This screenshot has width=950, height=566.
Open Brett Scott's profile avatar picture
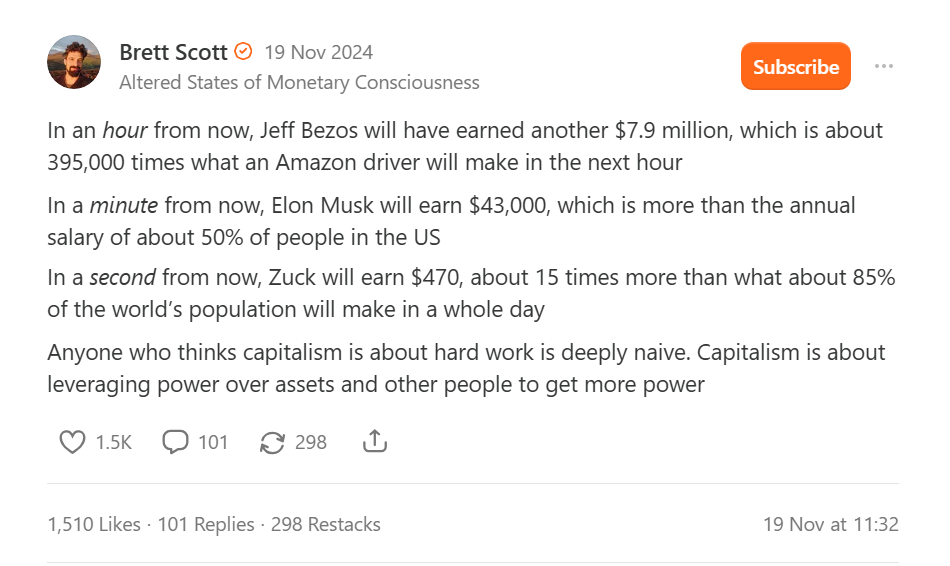pos(74,63)
